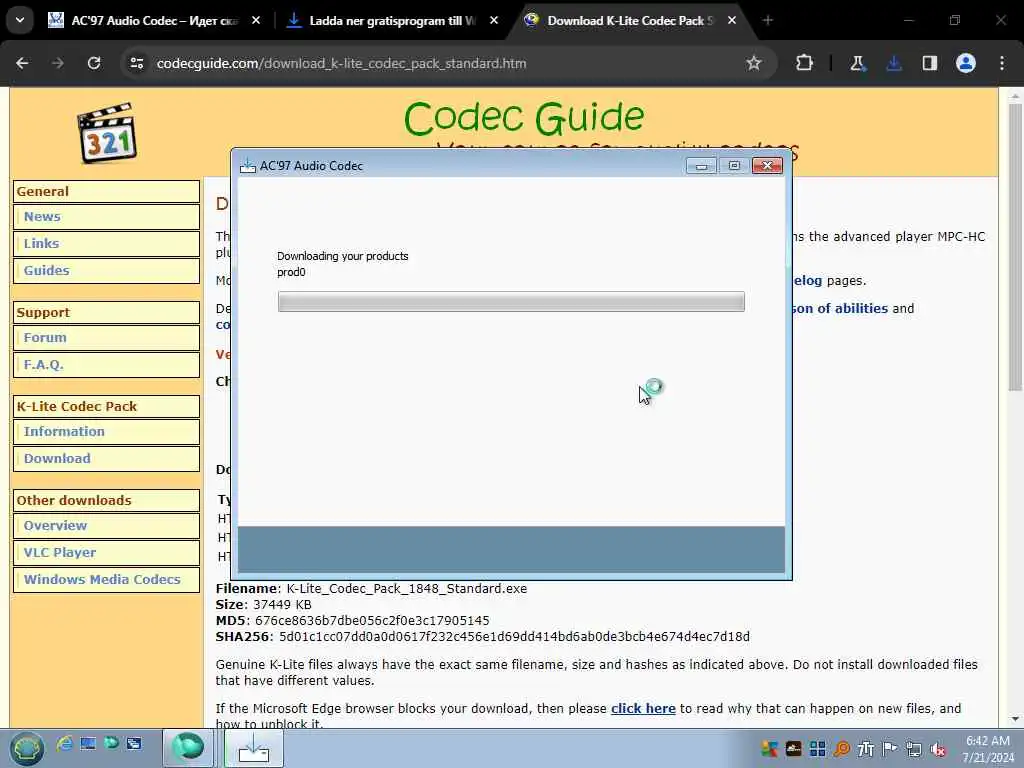Image resolution: width=1024 pixels, height=768 pixels.
Task: Open the Forum sidebar link
Action: [x=106, y=338]
